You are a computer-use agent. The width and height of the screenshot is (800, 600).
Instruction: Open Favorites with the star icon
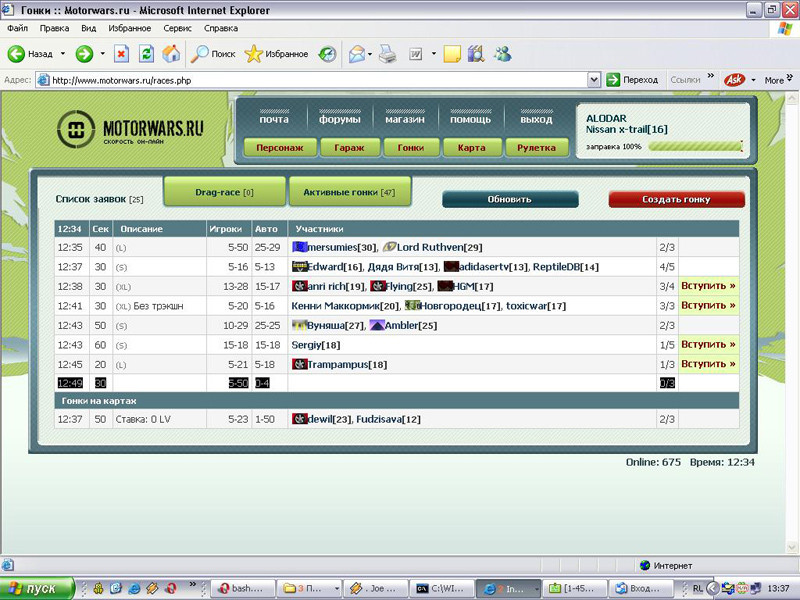pyautogui.click(x=254, y=54)
